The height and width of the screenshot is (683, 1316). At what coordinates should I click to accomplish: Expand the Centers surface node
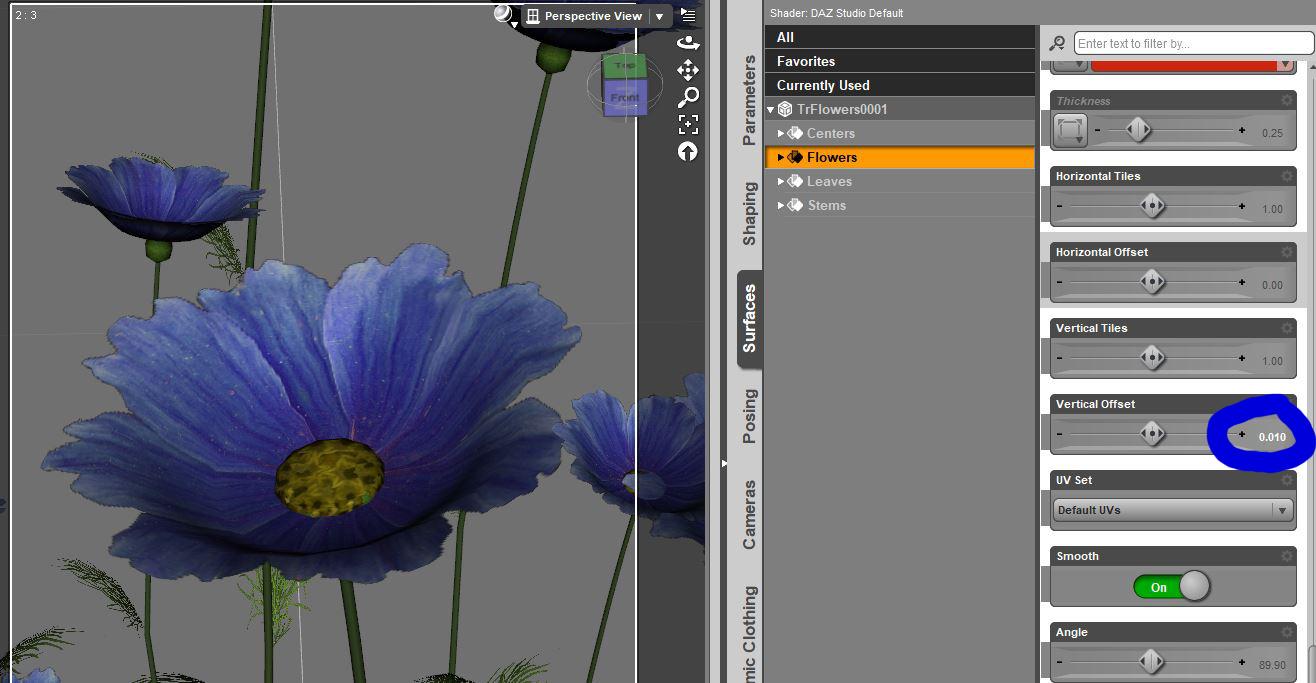click(x=781, y=133)
